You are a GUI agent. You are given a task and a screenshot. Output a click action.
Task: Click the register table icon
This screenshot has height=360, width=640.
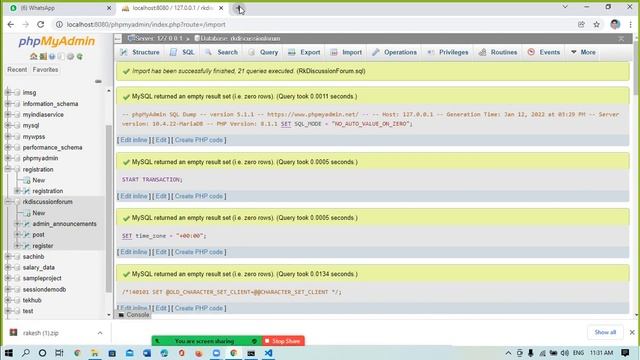point(27,246)
